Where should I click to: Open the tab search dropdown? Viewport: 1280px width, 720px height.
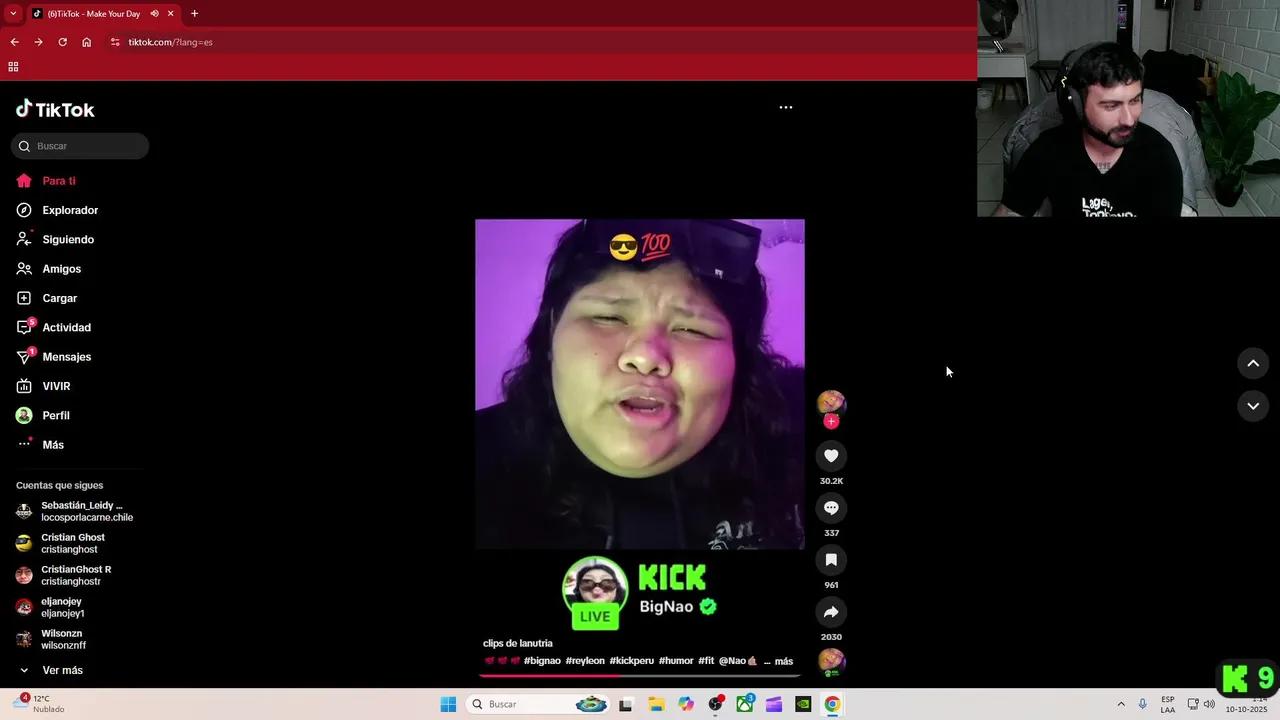[x=13, y=14]
